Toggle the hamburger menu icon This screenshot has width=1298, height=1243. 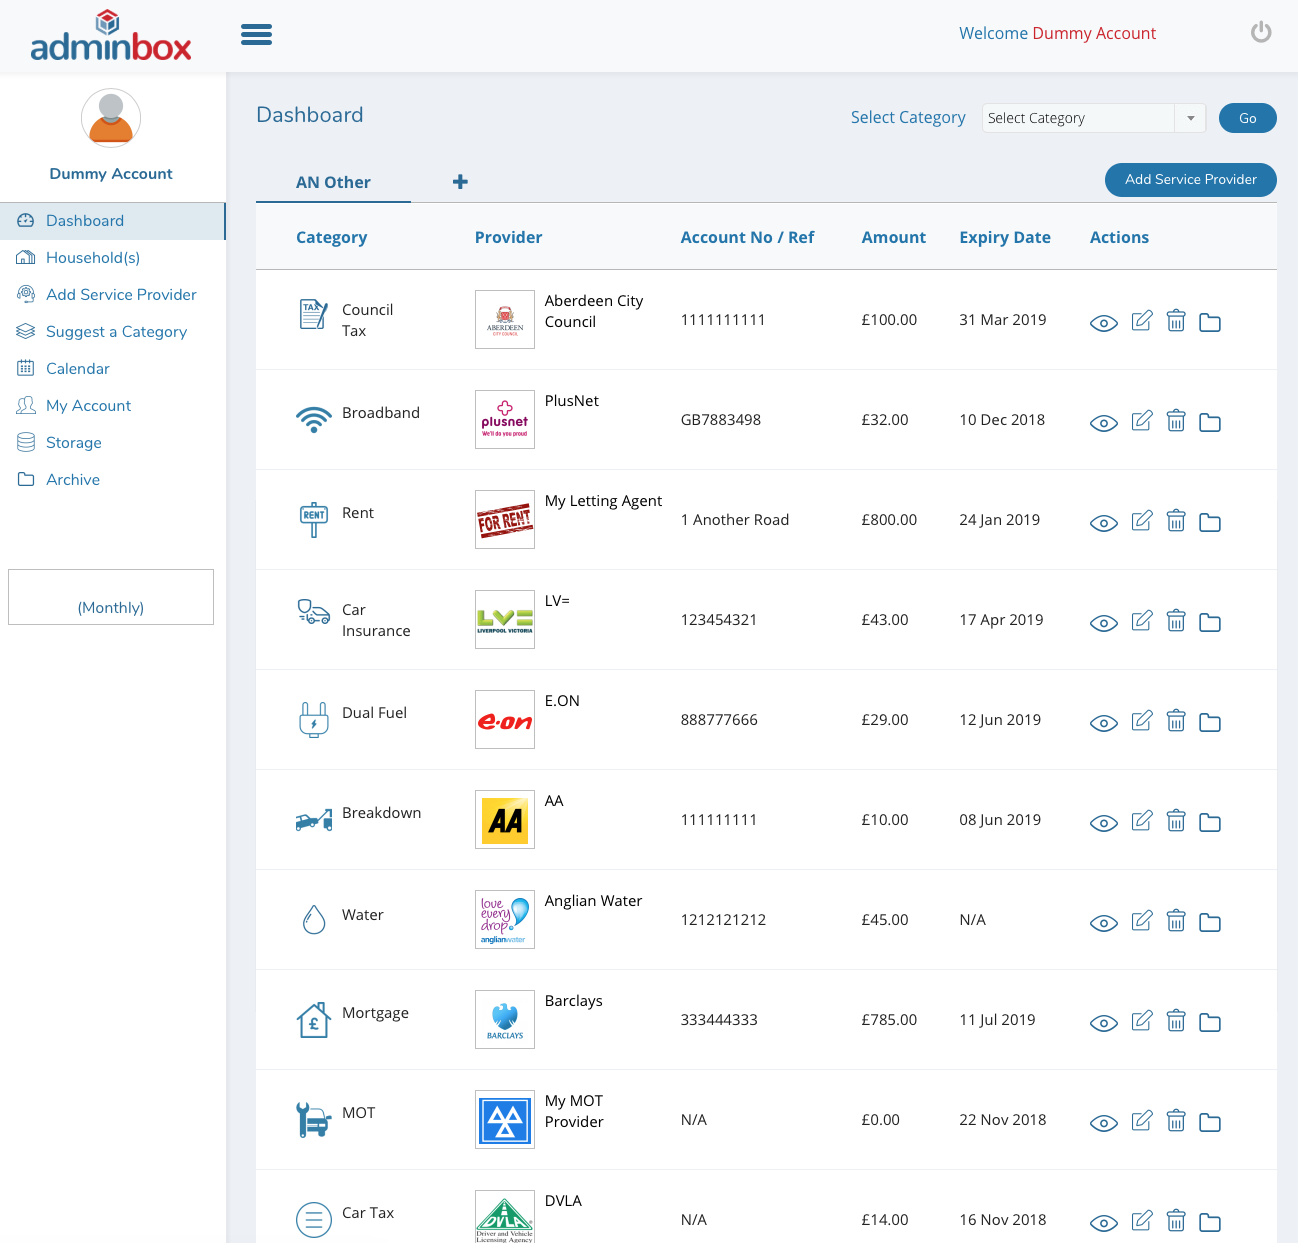(256, 35)
